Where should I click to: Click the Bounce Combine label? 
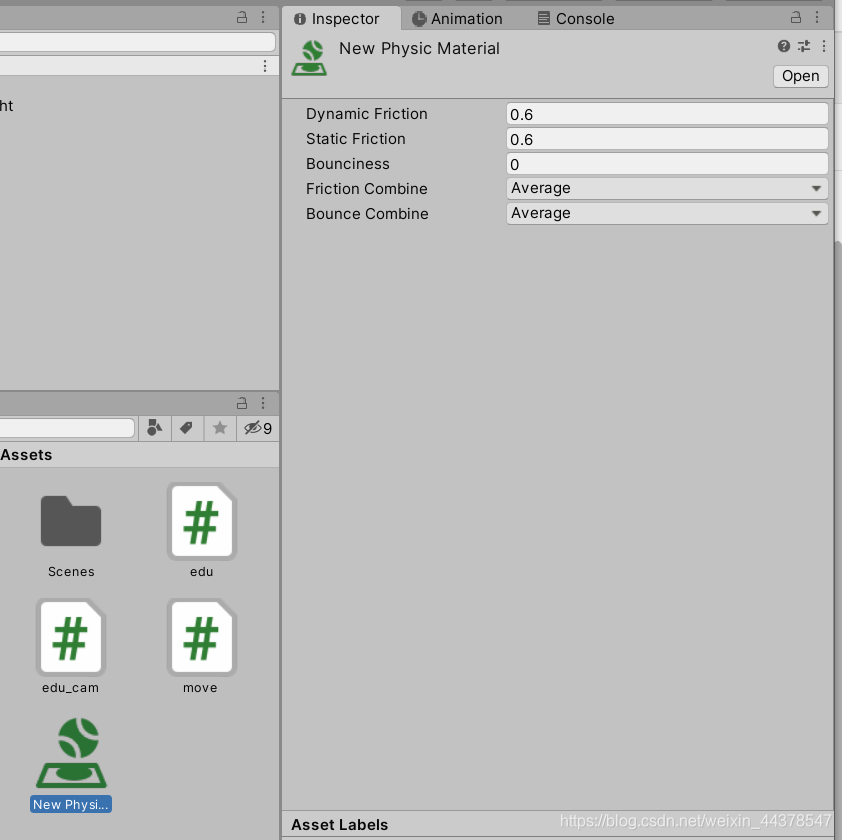[367, 214]
